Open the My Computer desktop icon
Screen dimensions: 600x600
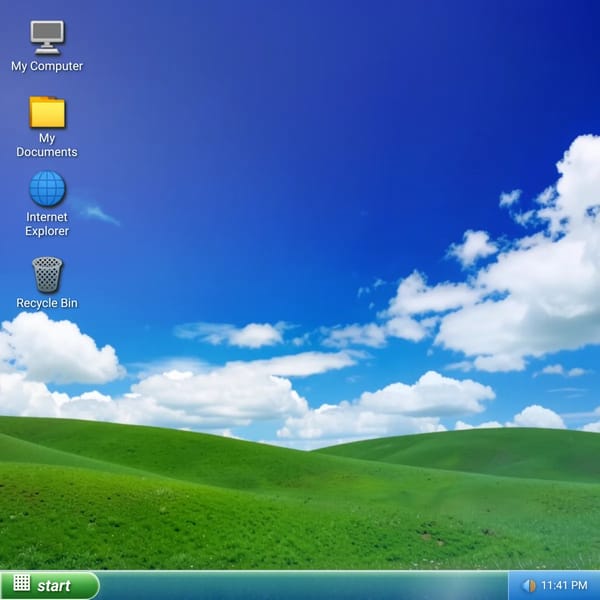(x=47, y=37)
